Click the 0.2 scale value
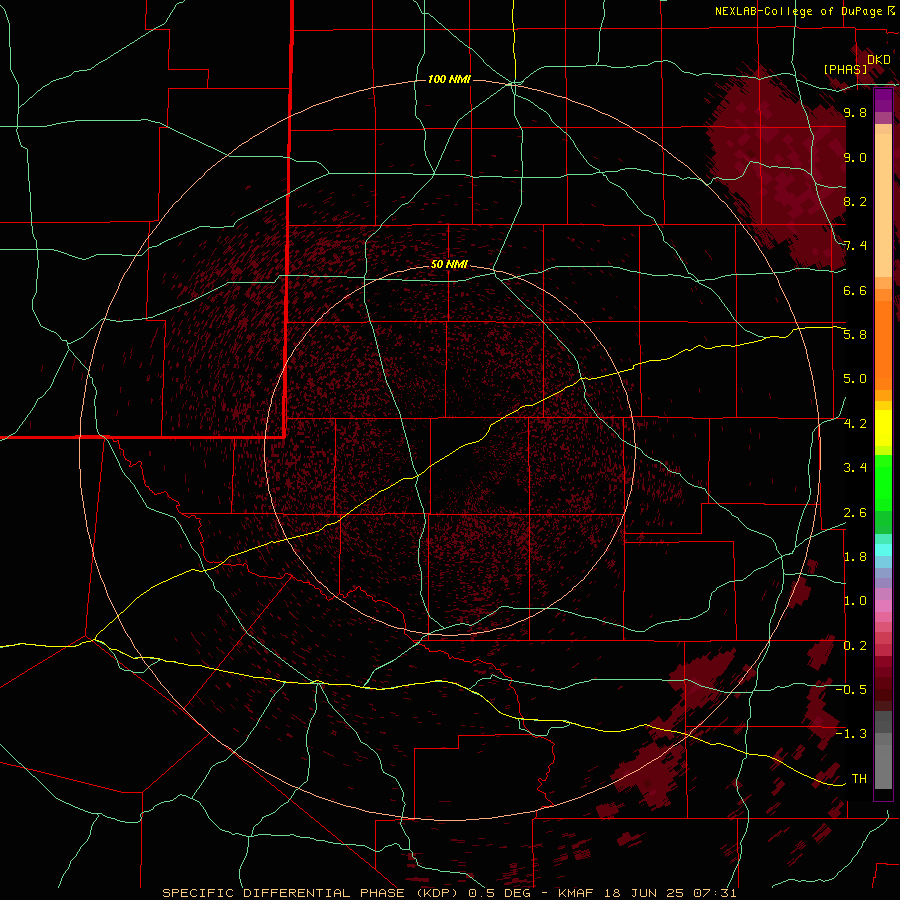This screenshot has height=900, width=900. [x=855, y=645]
